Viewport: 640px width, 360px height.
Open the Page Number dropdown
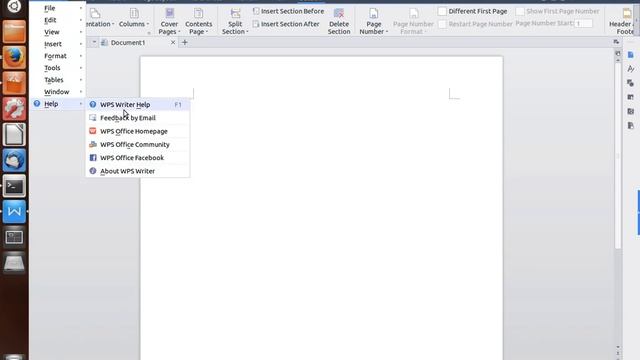373,21
